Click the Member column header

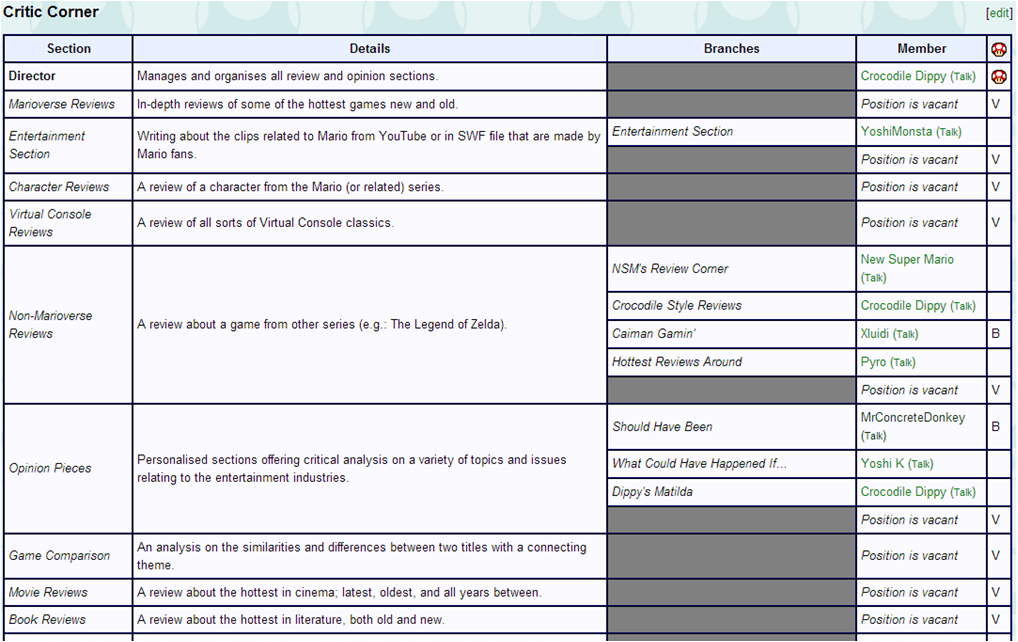coord(921,49)
